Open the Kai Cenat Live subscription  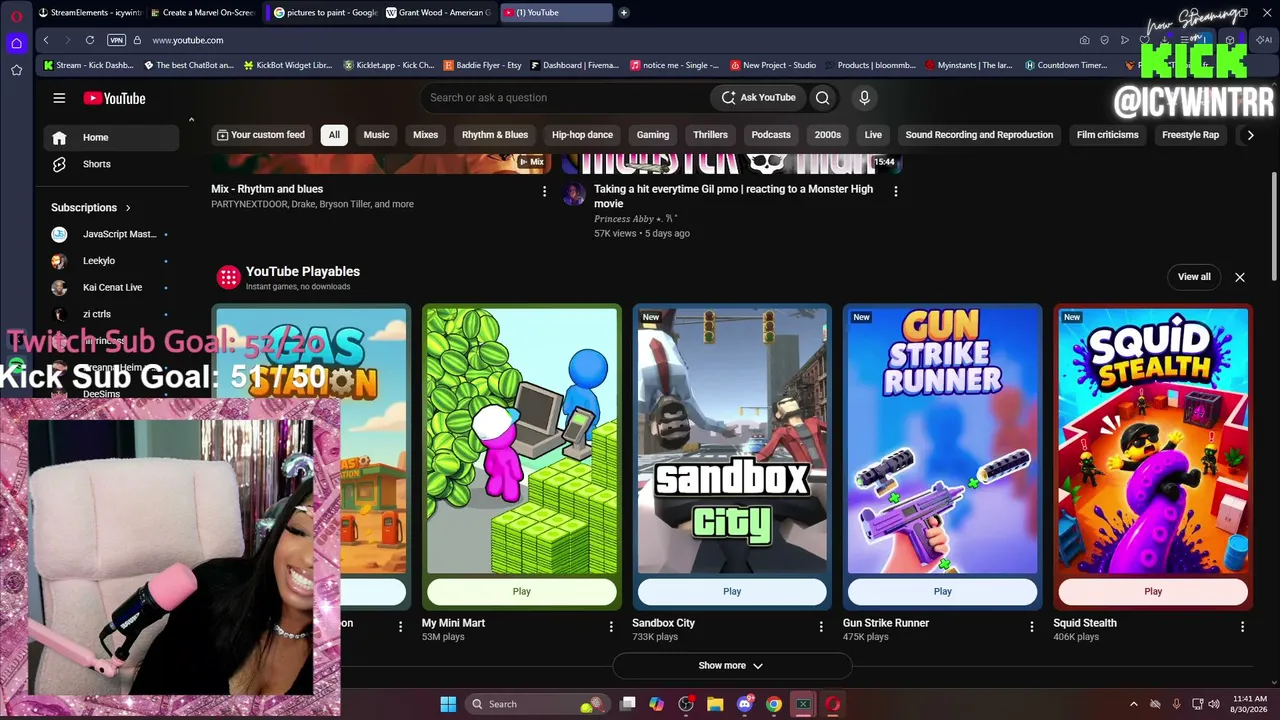click(x=111, y=287)
